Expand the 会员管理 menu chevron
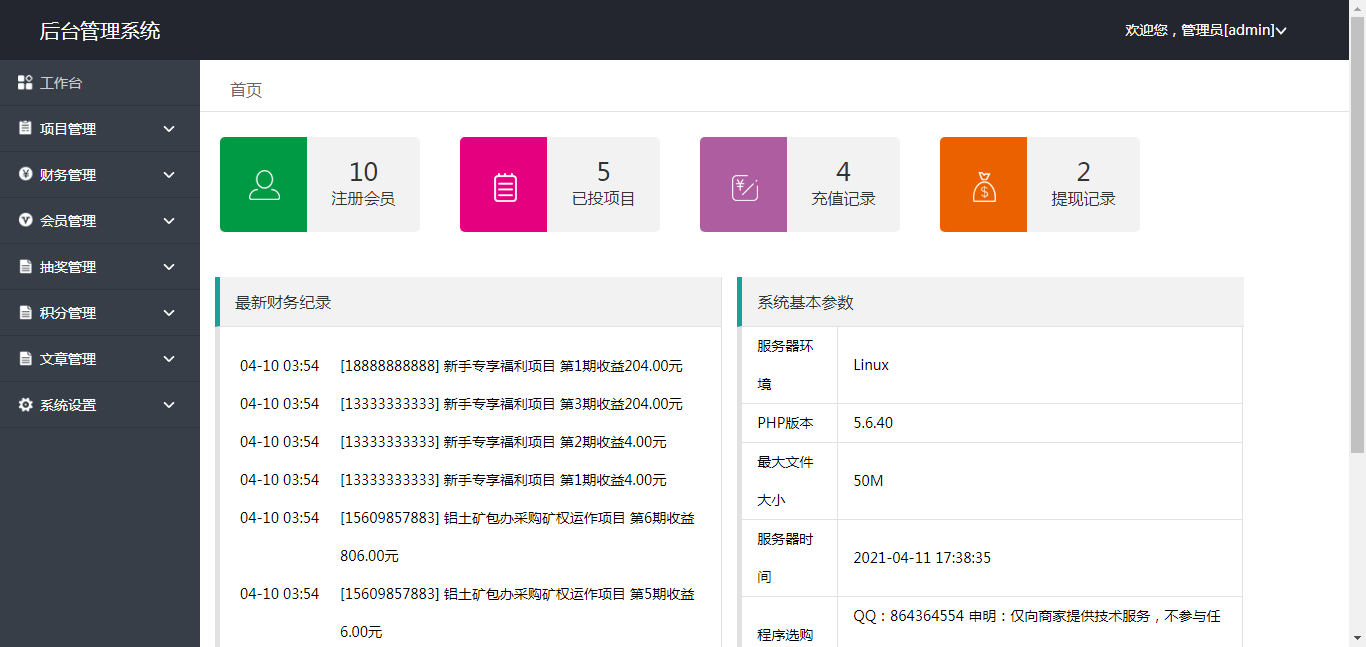Screen dimensions: 1366x647 pos(169,221)
